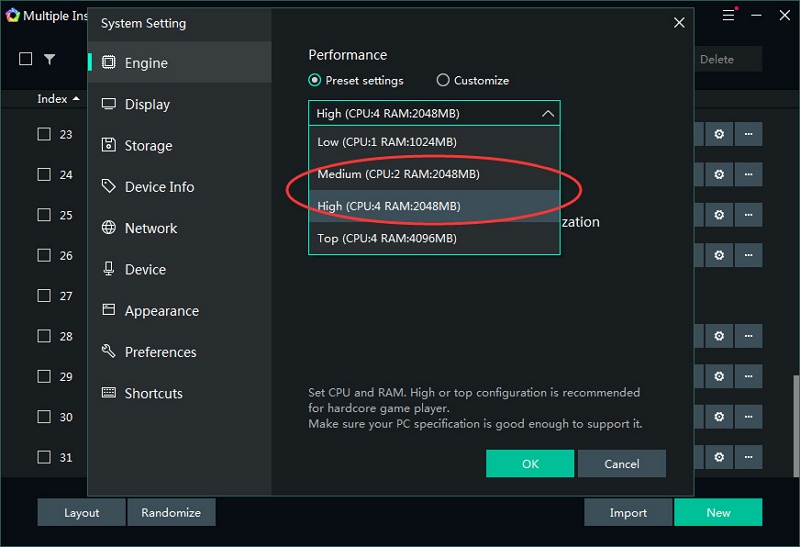Open more options for instance 29
This screenshot has height=547, width=800.
pos(748,377)
